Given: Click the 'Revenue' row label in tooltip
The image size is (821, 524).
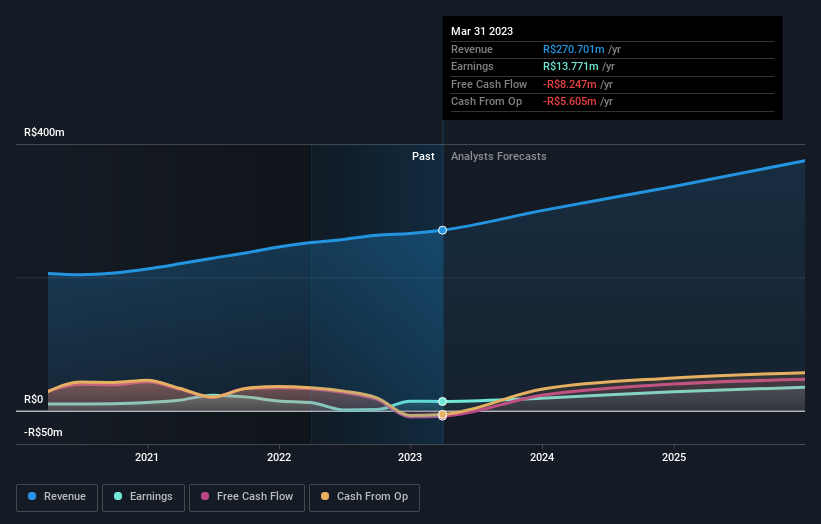Looking at the screenshot, I should [x=472, y=49].
